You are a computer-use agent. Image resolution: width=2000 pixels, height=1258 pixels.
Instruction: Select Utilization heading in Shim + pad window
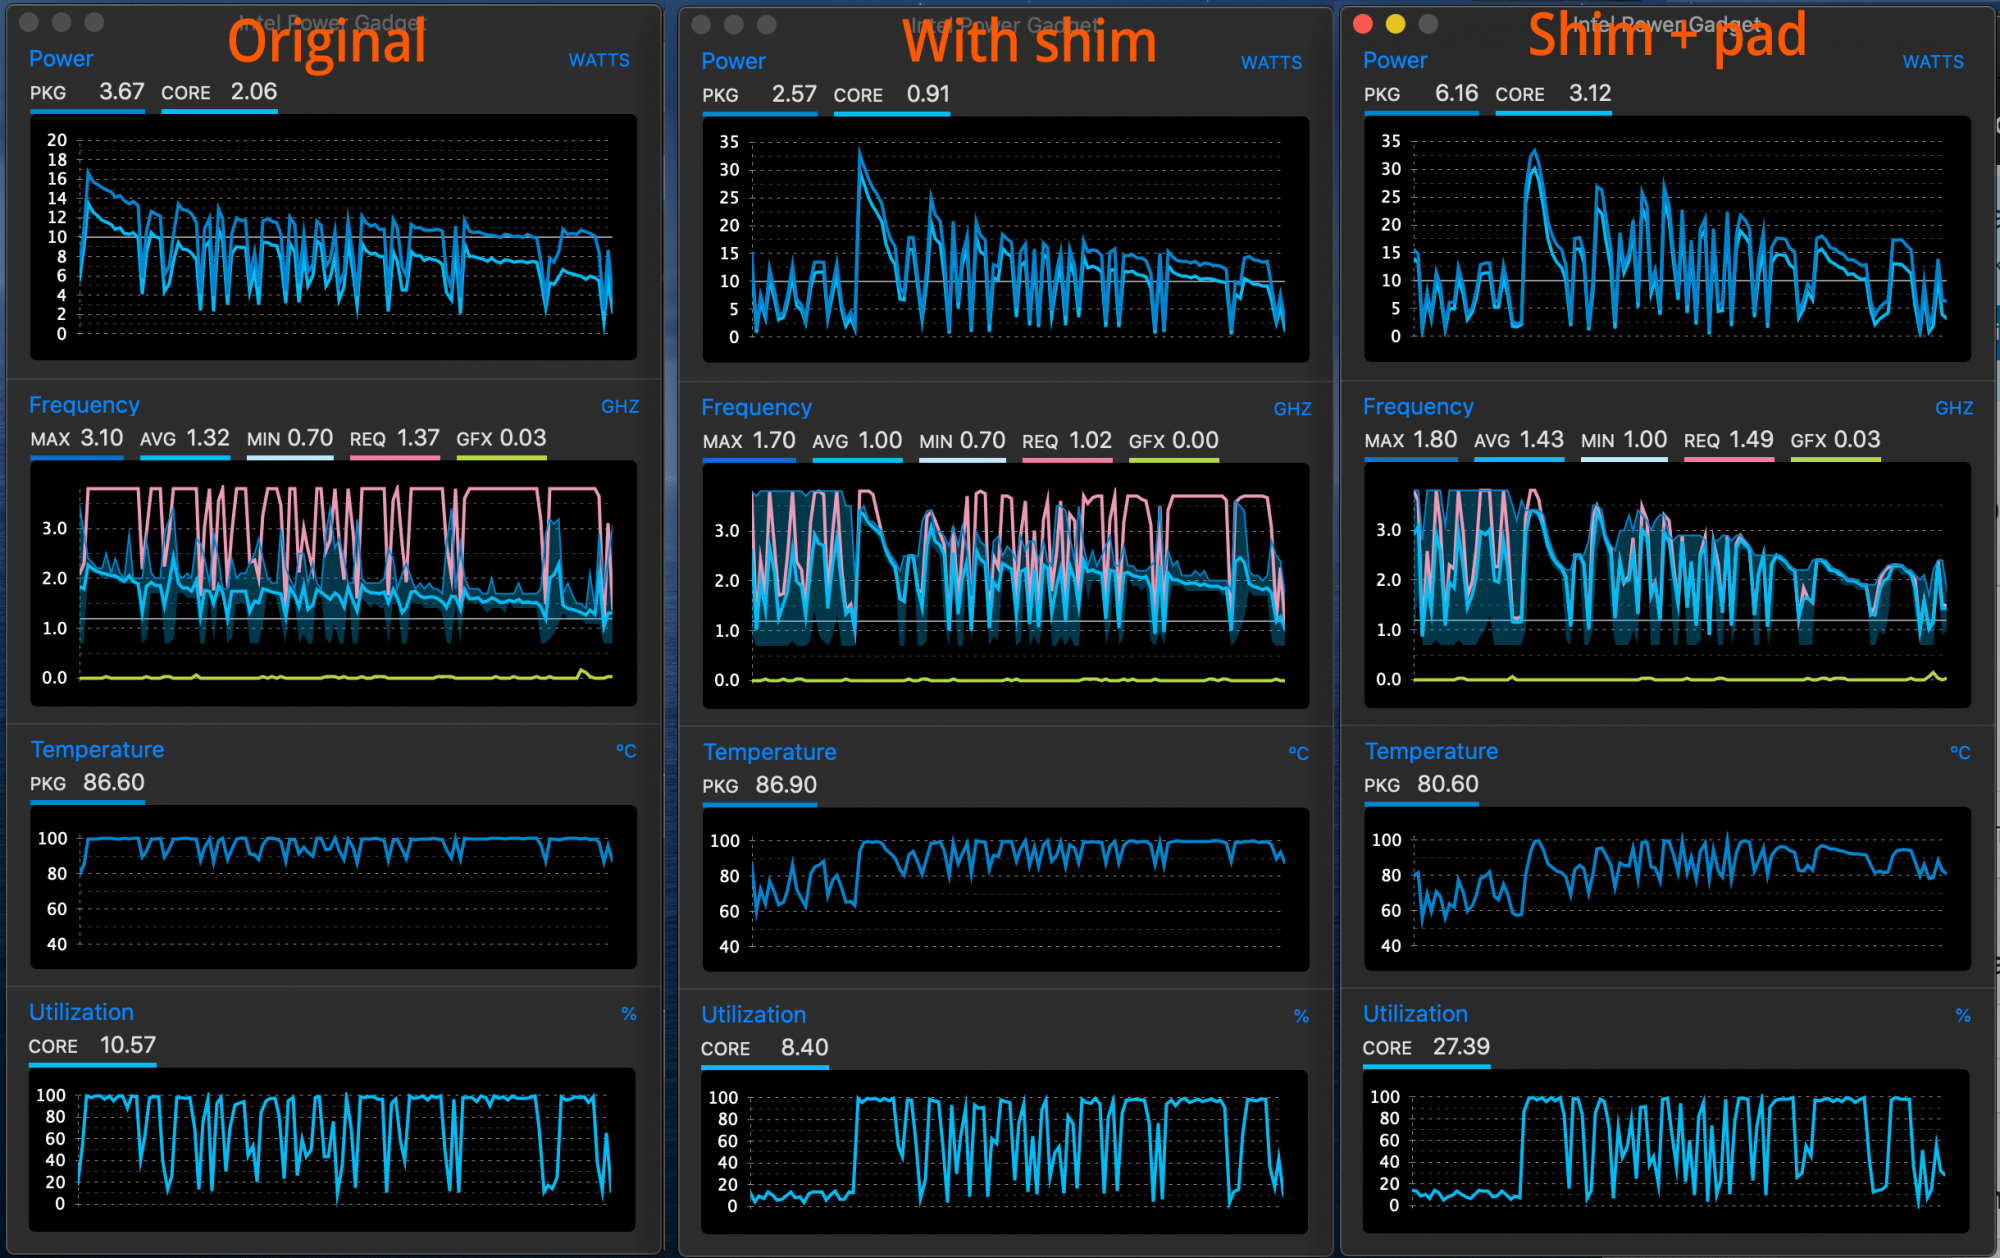1415,1013
